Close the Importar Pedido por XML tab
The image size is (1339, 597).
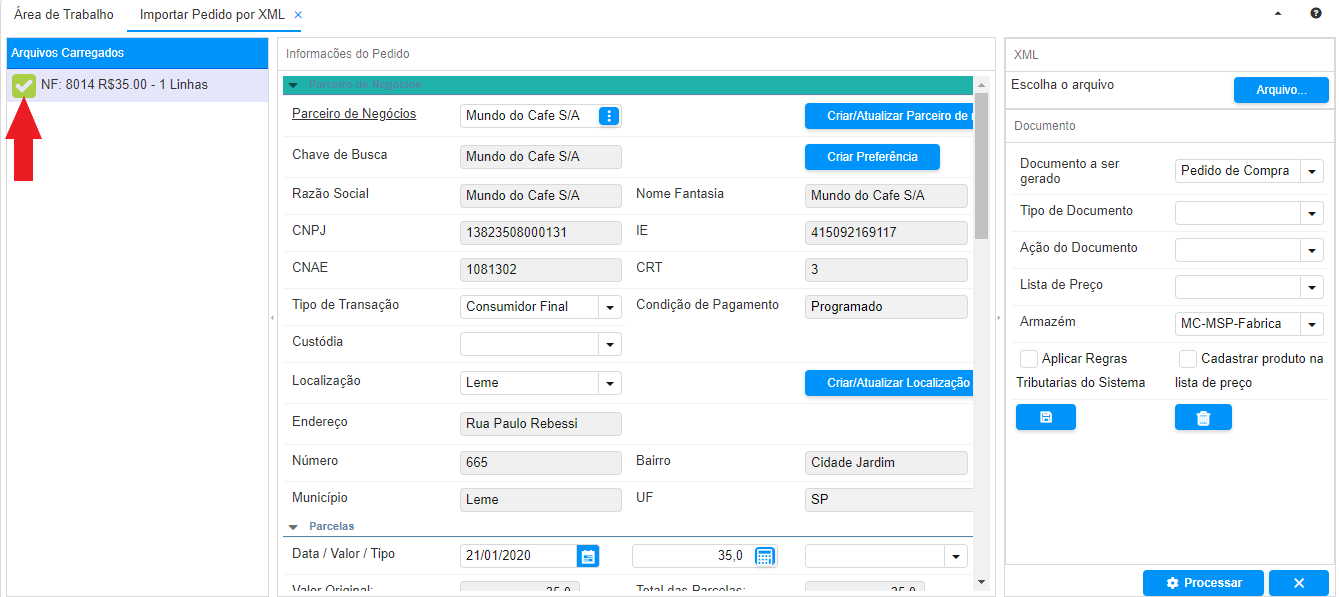298,15
